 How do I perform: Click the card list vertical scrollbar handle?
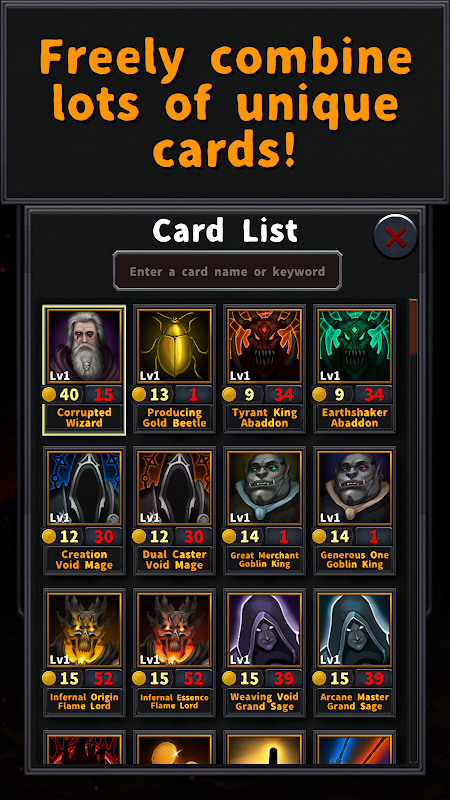point(413,328)
